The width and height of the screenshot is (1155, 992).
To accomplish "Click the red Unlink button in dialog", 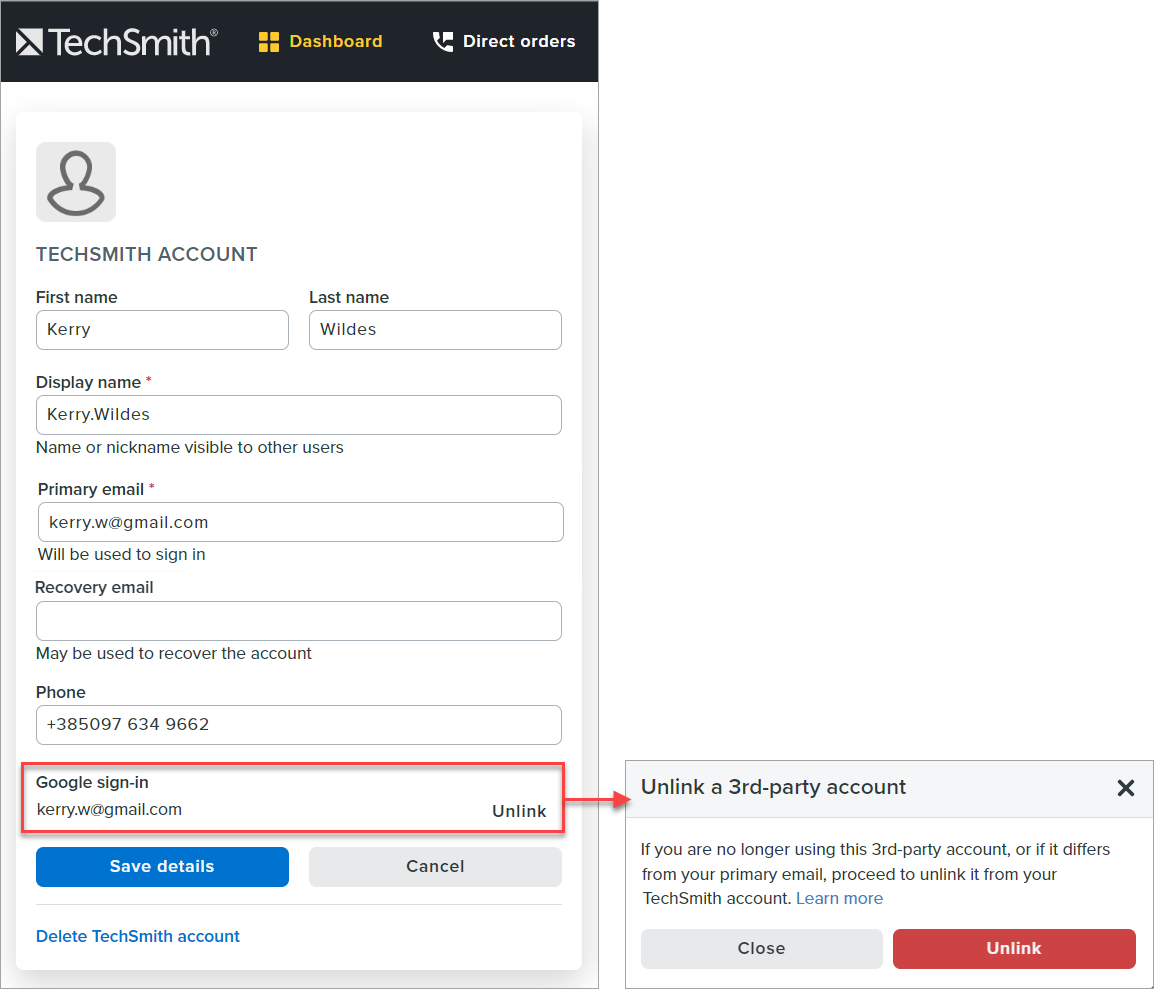I will click(1013, 948).
